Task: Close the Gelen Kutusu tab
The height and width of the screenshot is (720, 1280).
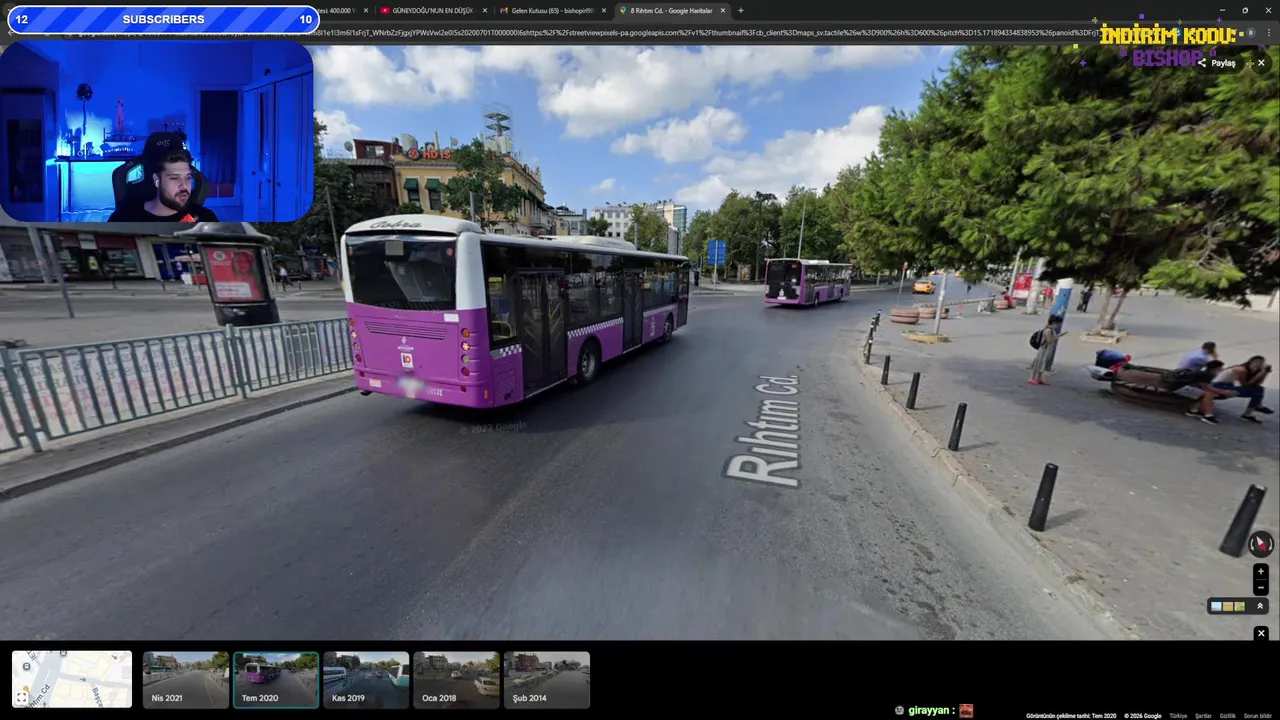Action: coord(603,10)
